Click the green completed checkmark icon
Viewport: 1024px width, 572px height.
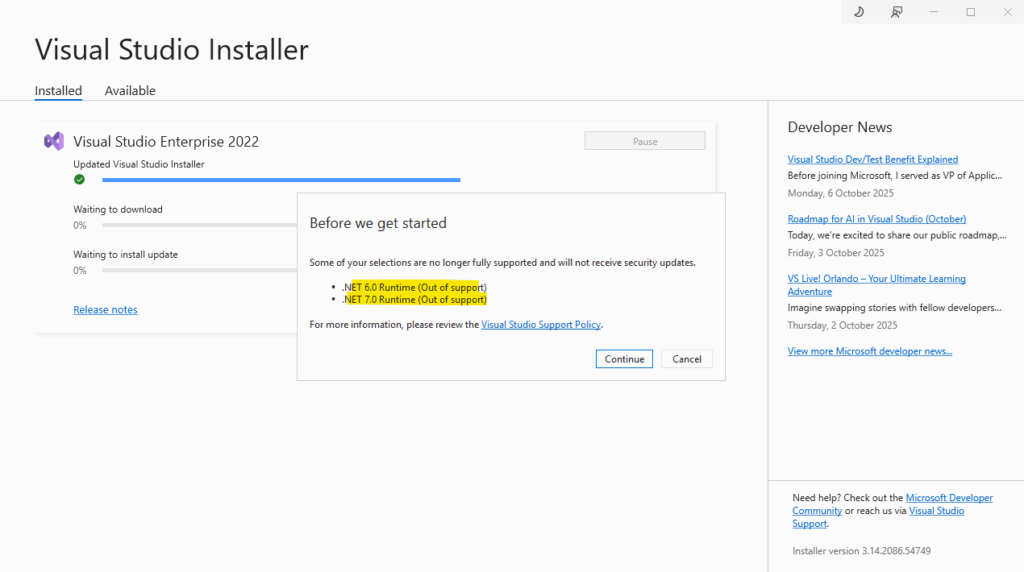(79, 180)
